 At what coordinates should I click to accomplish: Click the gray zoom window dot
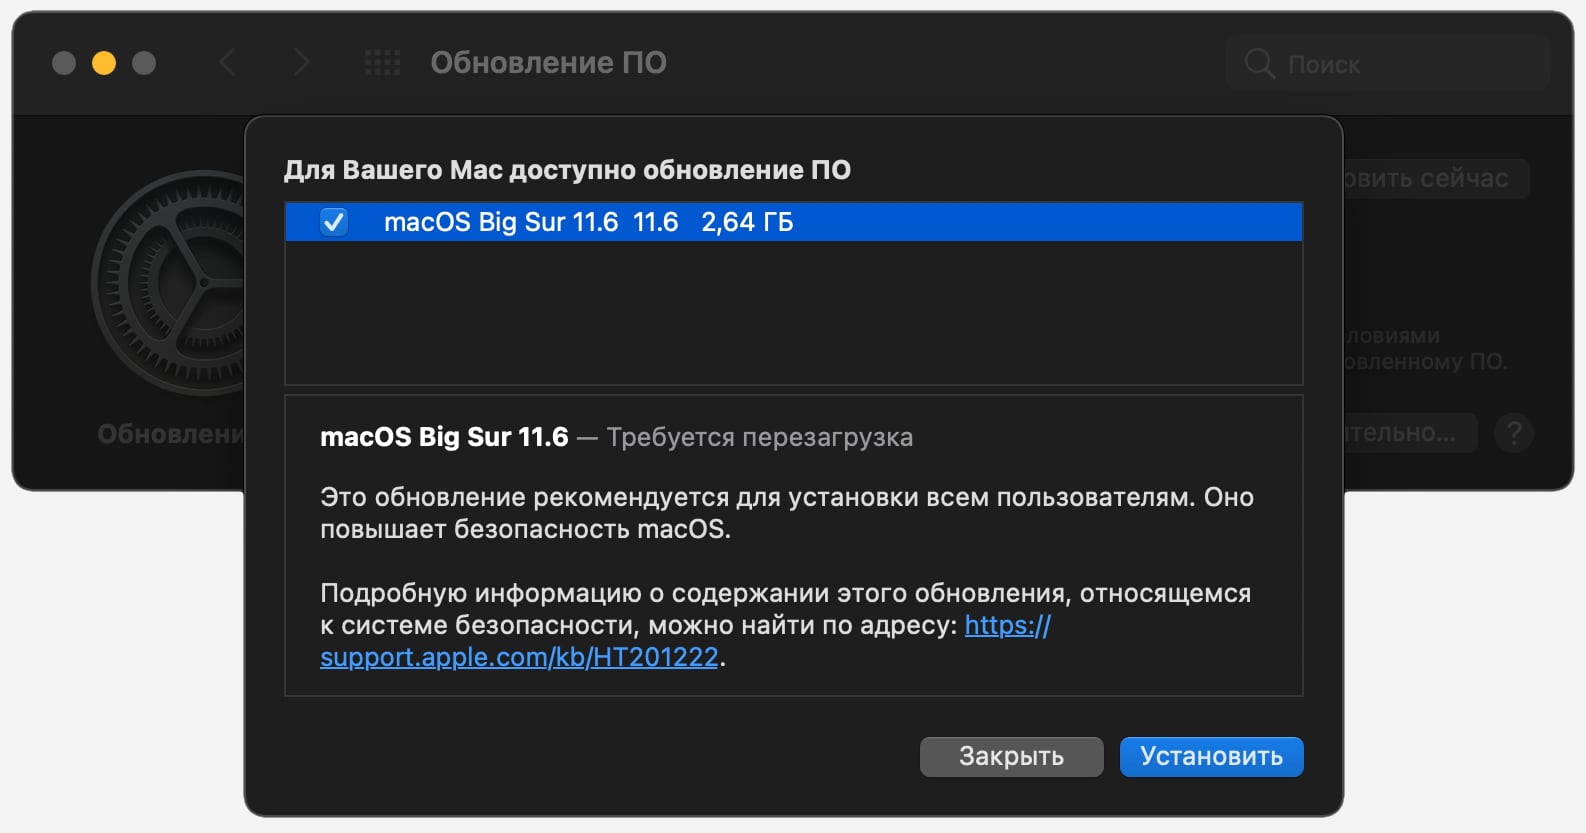[144, 63]
